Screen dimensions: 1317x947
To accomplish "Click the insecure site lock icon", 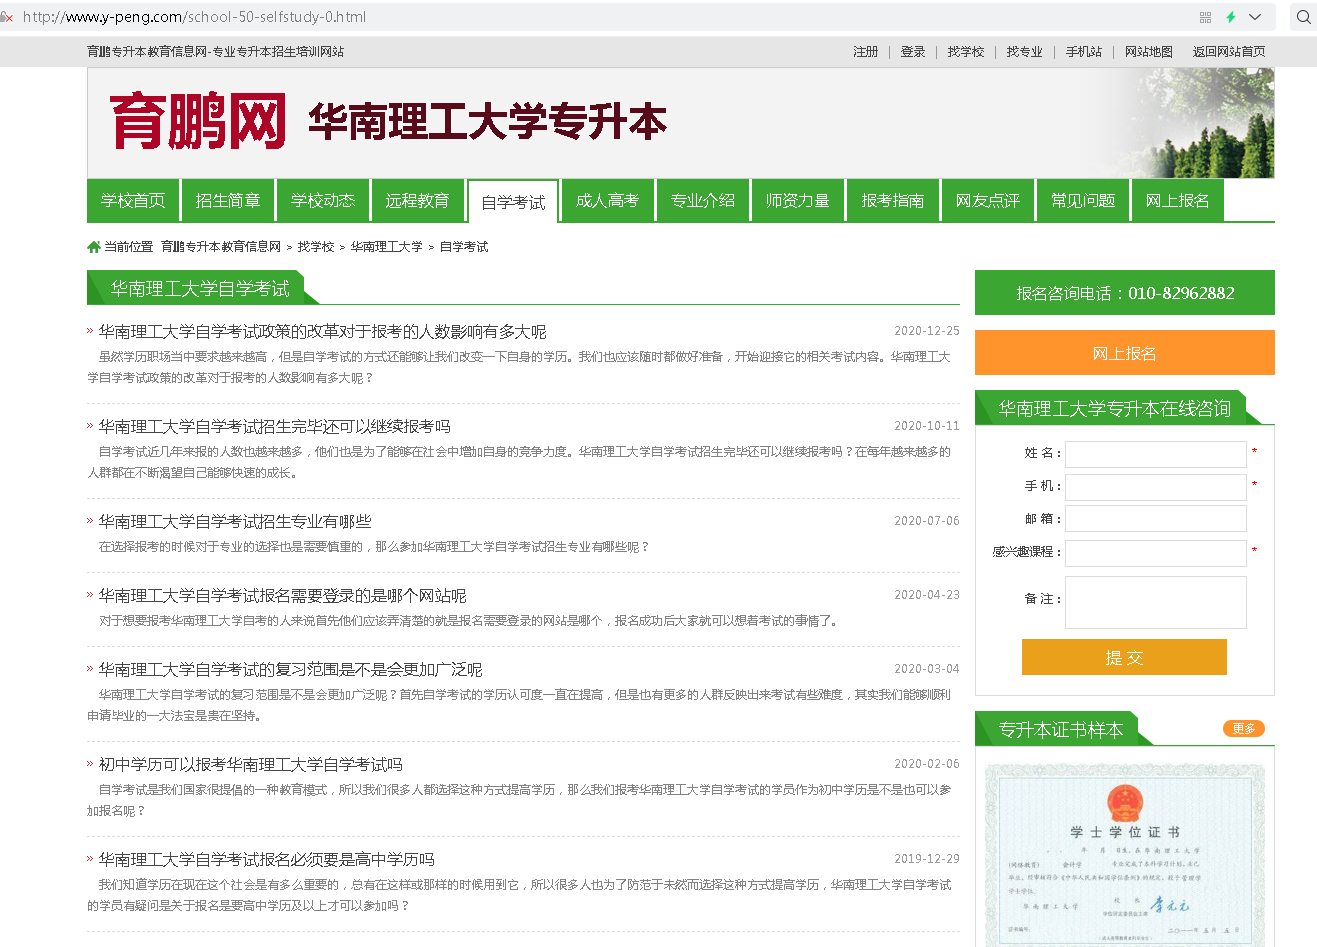I will point(7,17).
